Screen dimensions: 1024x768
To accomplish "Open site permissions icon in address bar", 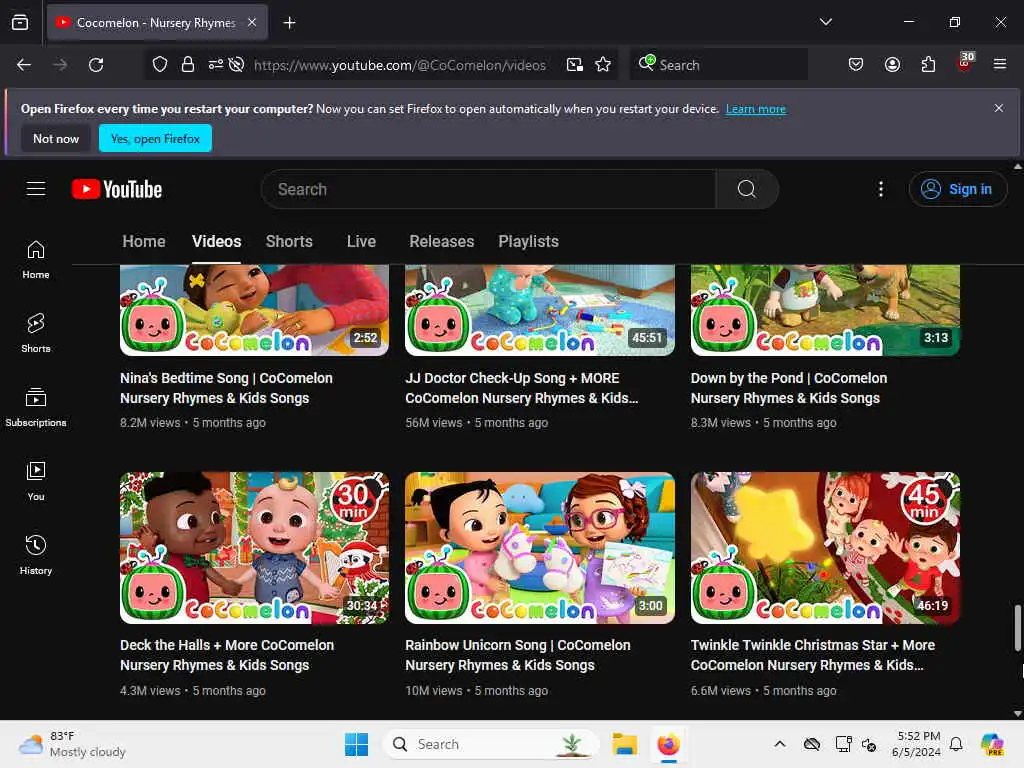I will (216, 65).
